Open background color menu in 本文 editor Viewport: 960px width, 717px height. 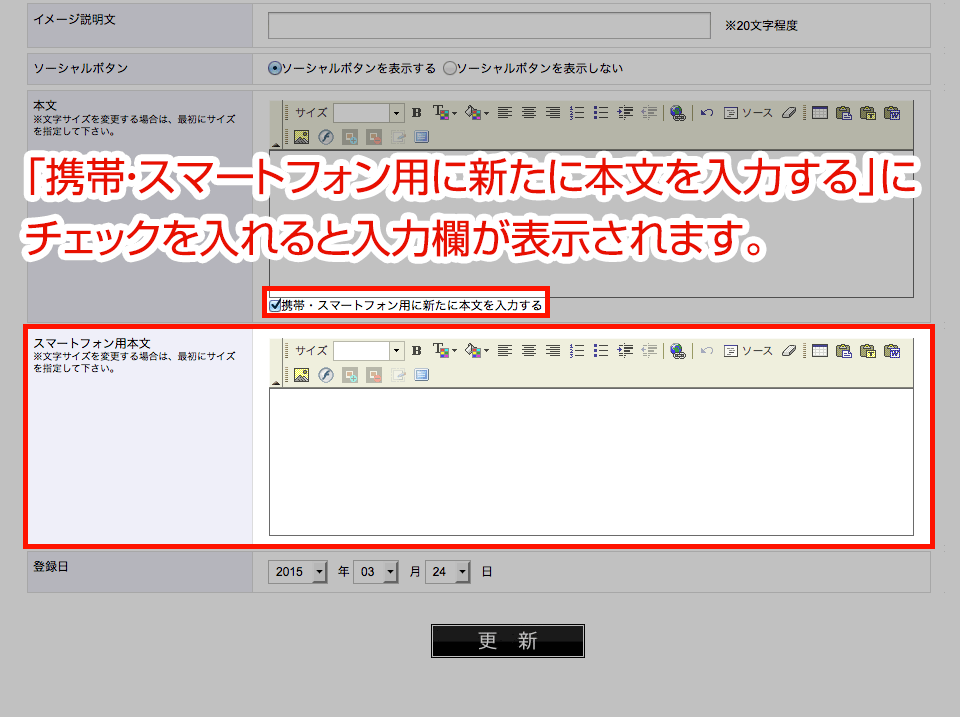(476, 113)
